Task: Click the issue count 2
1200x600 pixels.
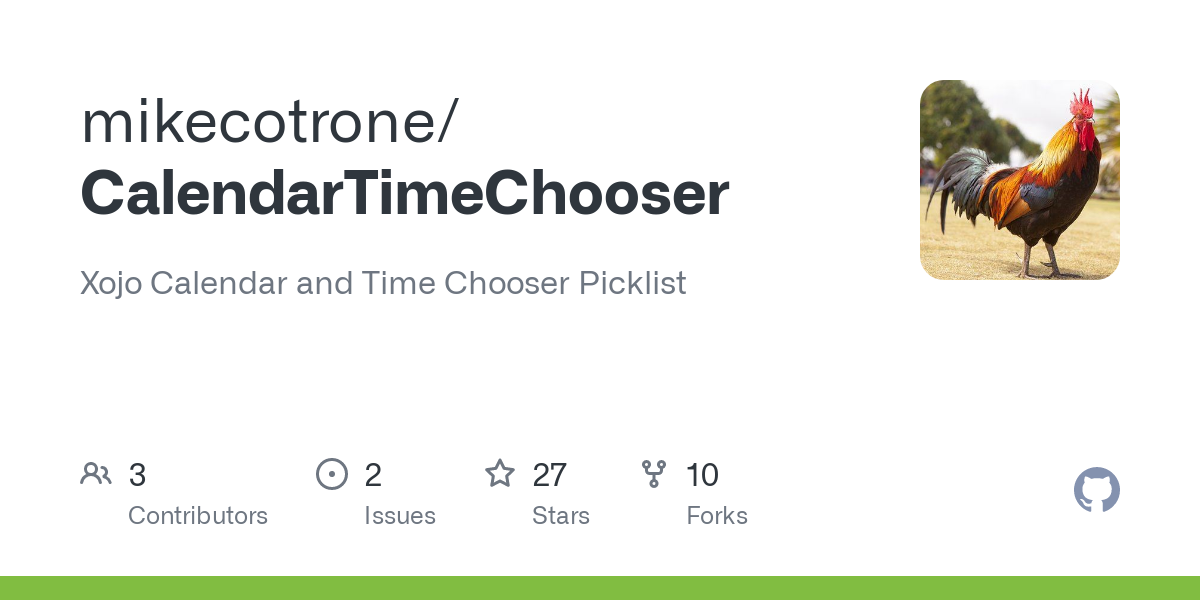Action: (373, 475)
